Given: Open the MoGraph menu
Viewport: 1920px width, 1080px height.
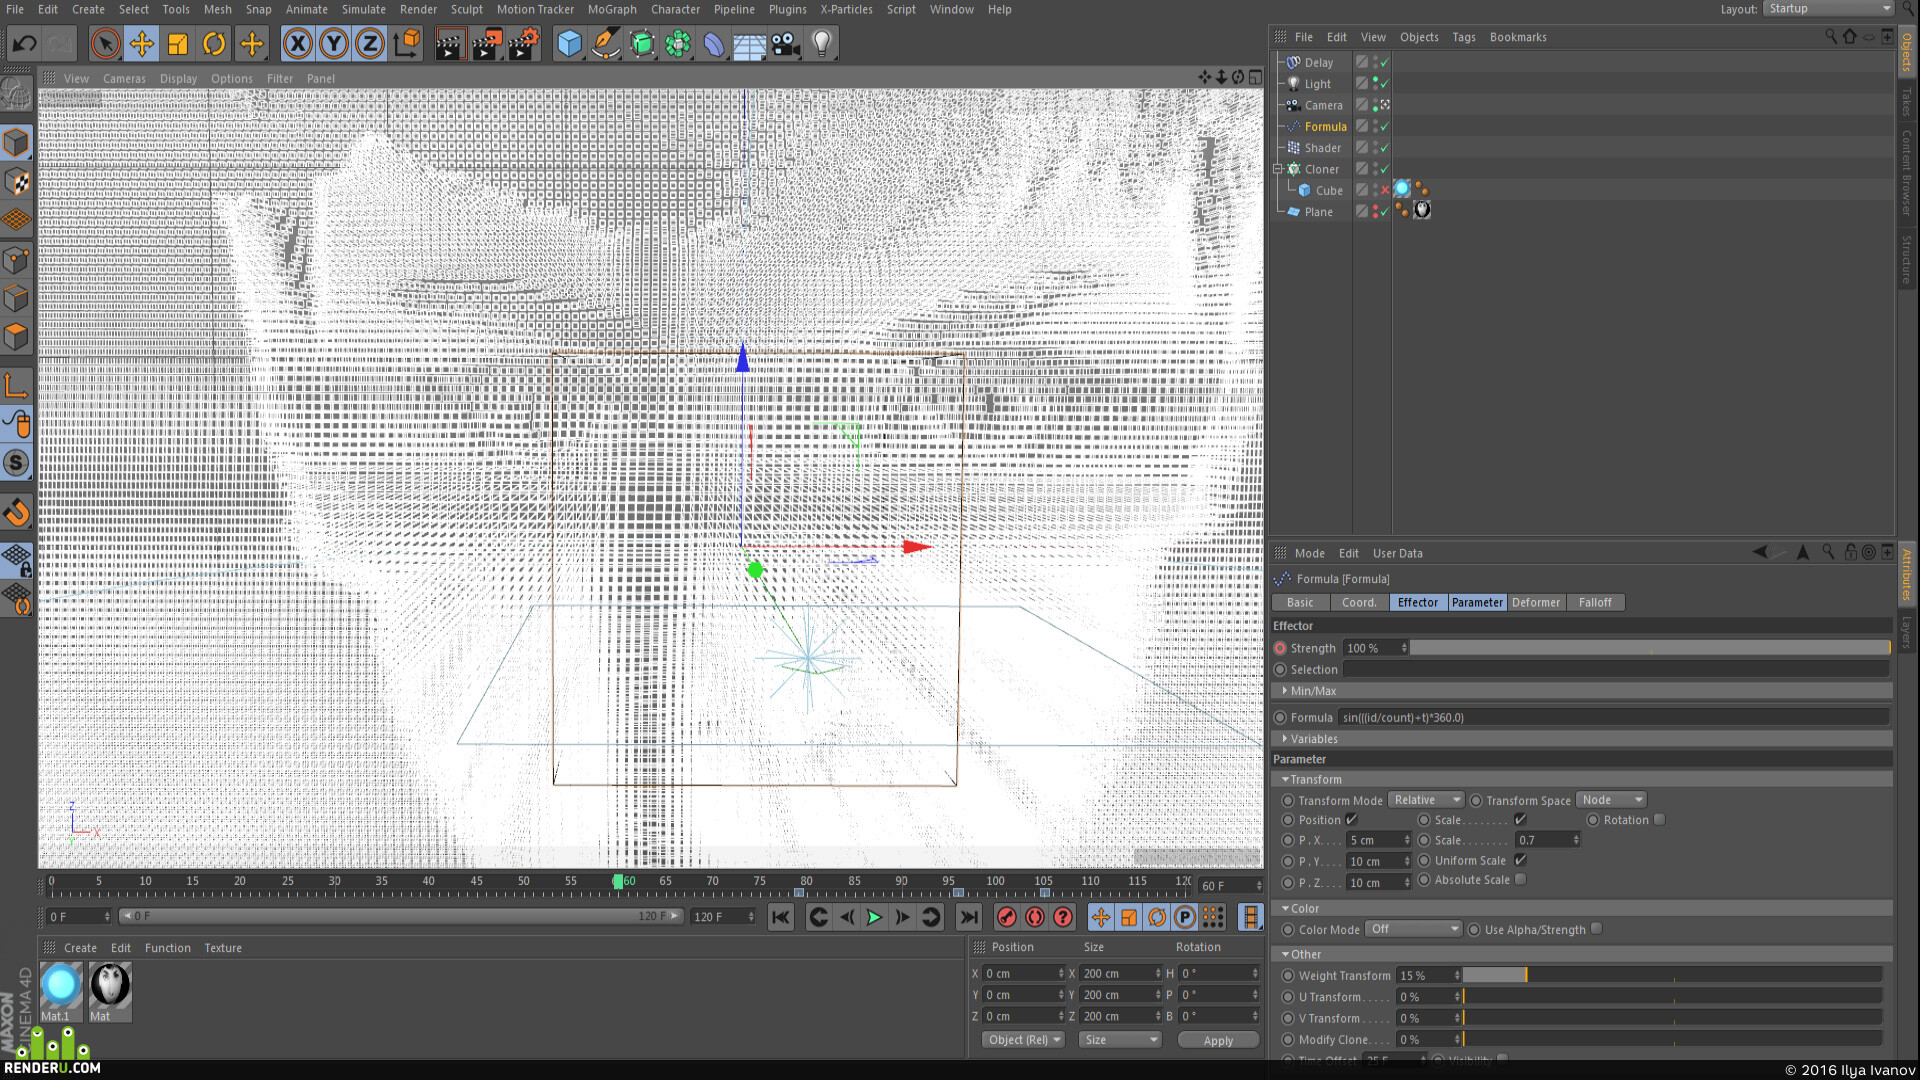Looking at the screenshot, I should click(612, 9).
